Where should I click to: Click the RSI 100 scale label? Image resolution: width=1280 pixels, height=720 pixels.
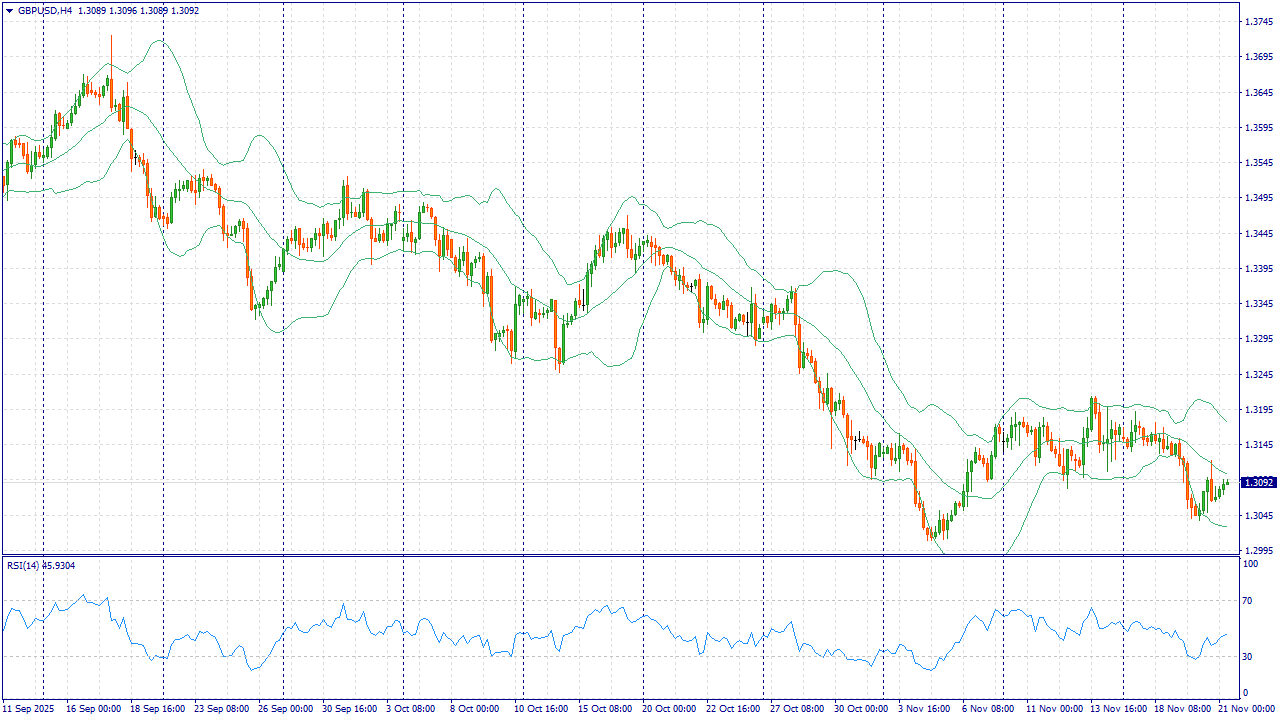[x=1249, y=565]
